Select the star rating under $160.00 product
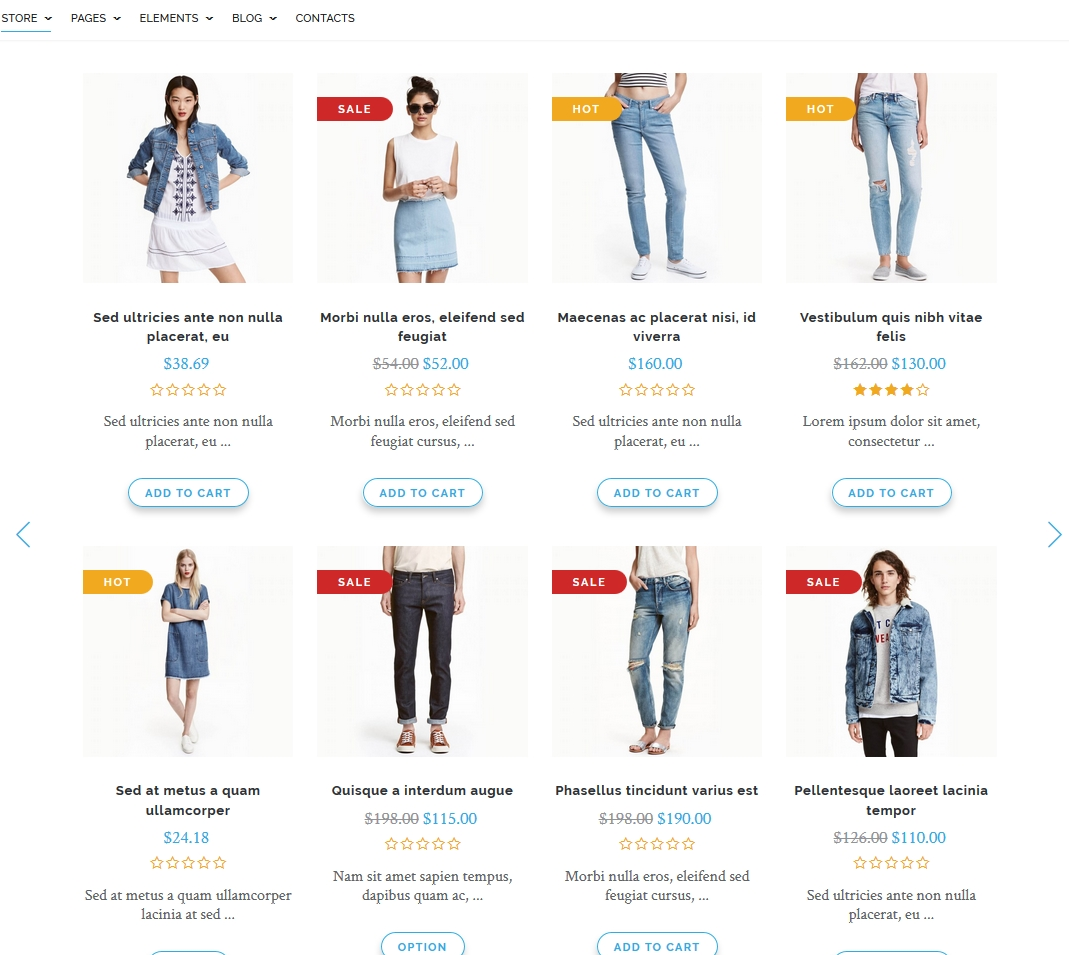The image size is (1069, 955). (x=657, y=390)
